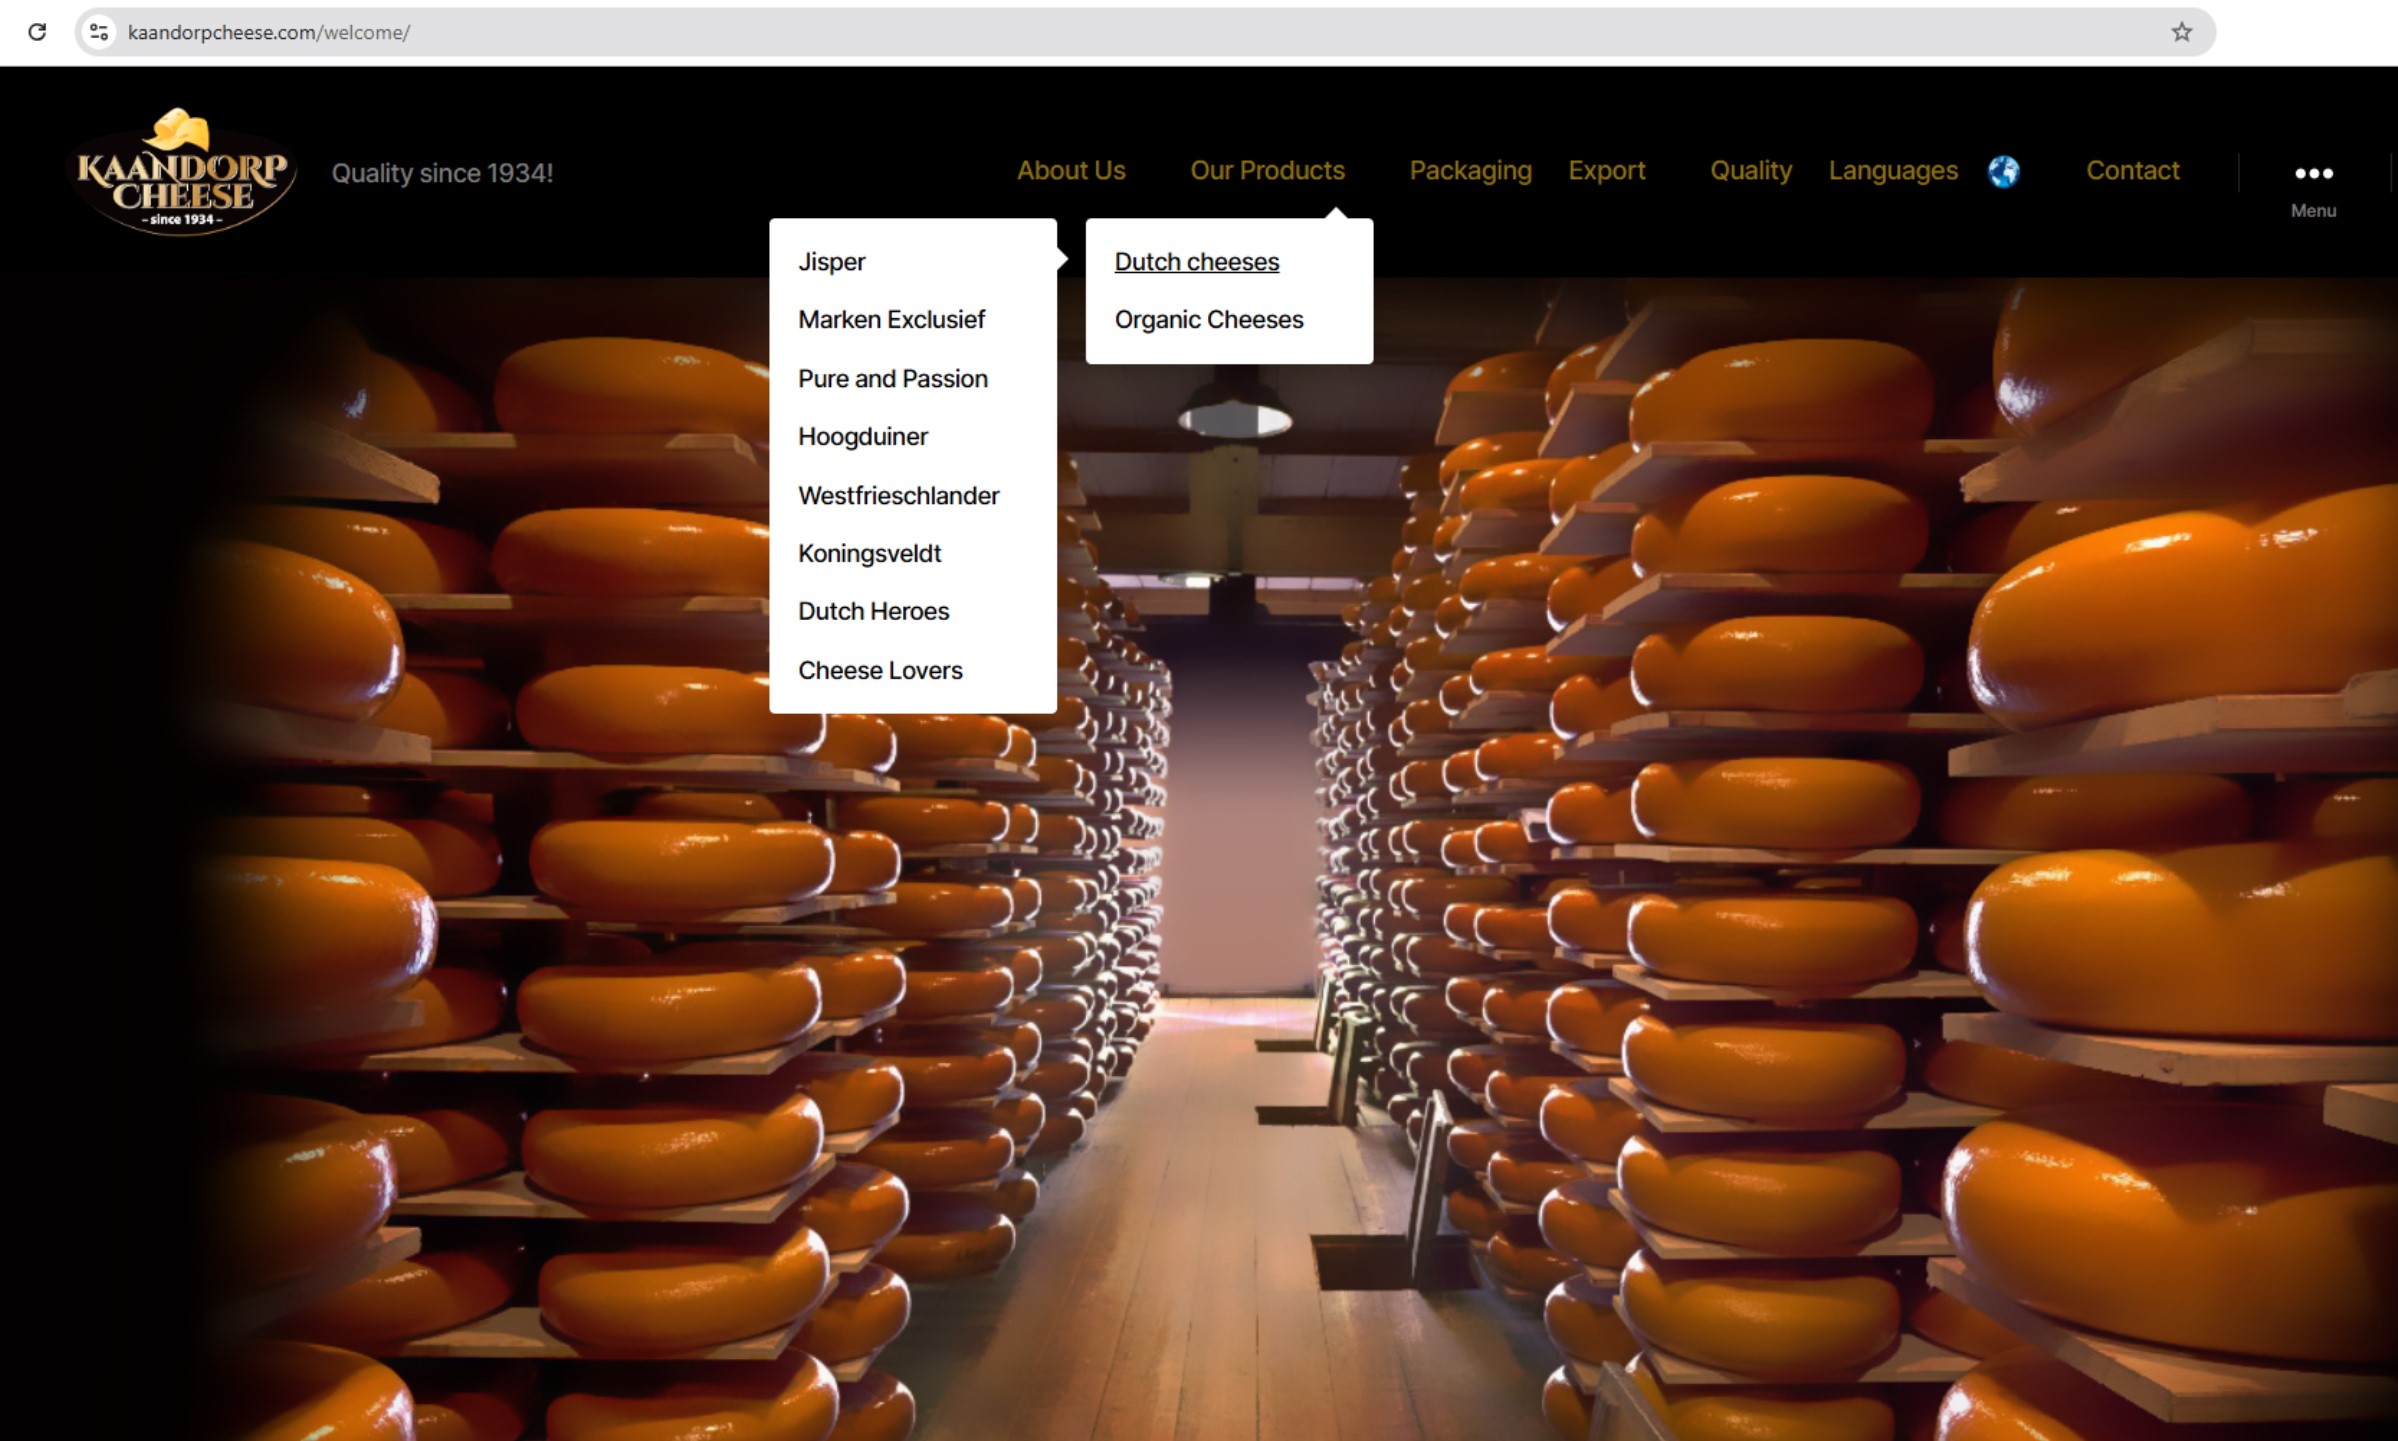The image size is (2398, 1441).
Task: Open the Languages dropdown
Action: [1893, 171]
